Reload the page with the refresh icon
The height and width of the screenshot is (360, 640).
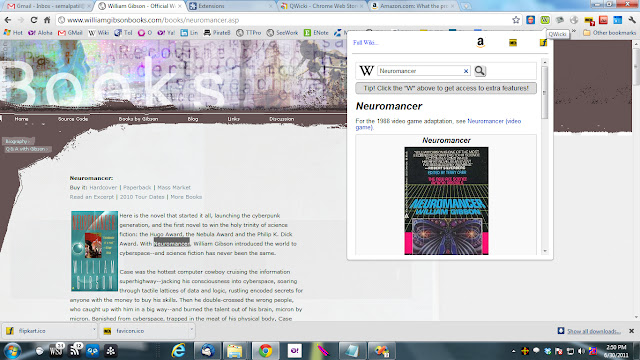pyautogui.click(x=34, y=20)
